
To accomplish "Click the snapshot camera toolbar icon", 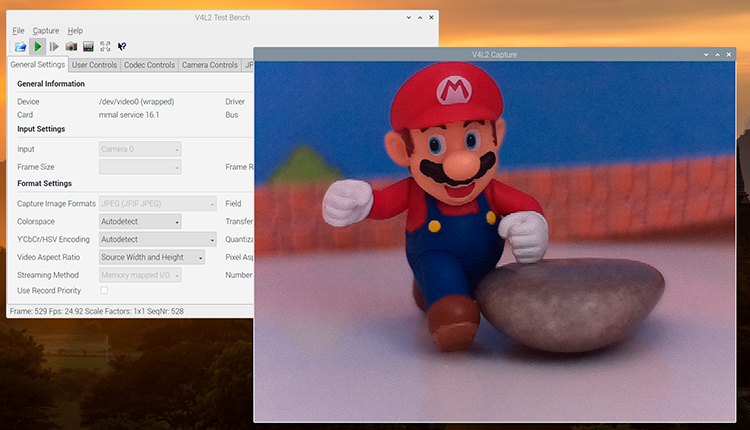I will [x=71, y=46].
